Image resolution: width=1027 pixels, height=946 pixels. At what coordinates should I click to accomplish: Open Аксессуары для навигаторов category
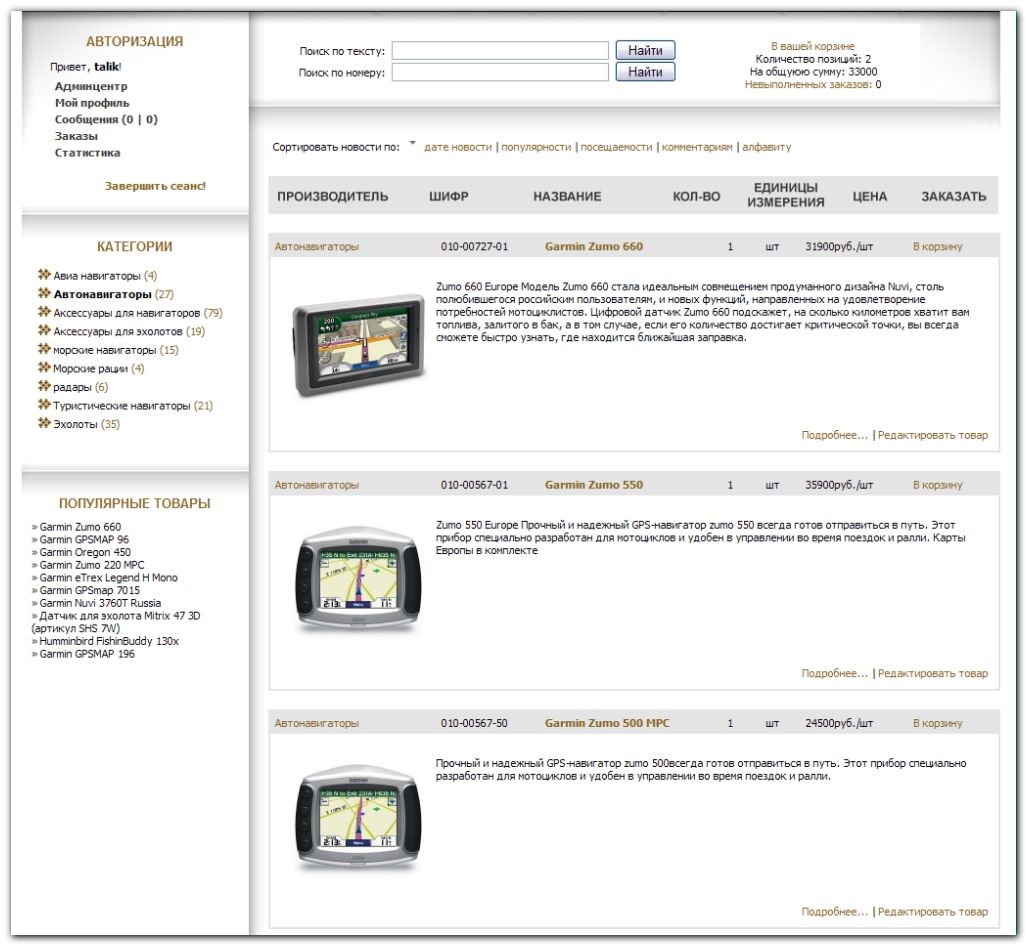tap(126, 313)
